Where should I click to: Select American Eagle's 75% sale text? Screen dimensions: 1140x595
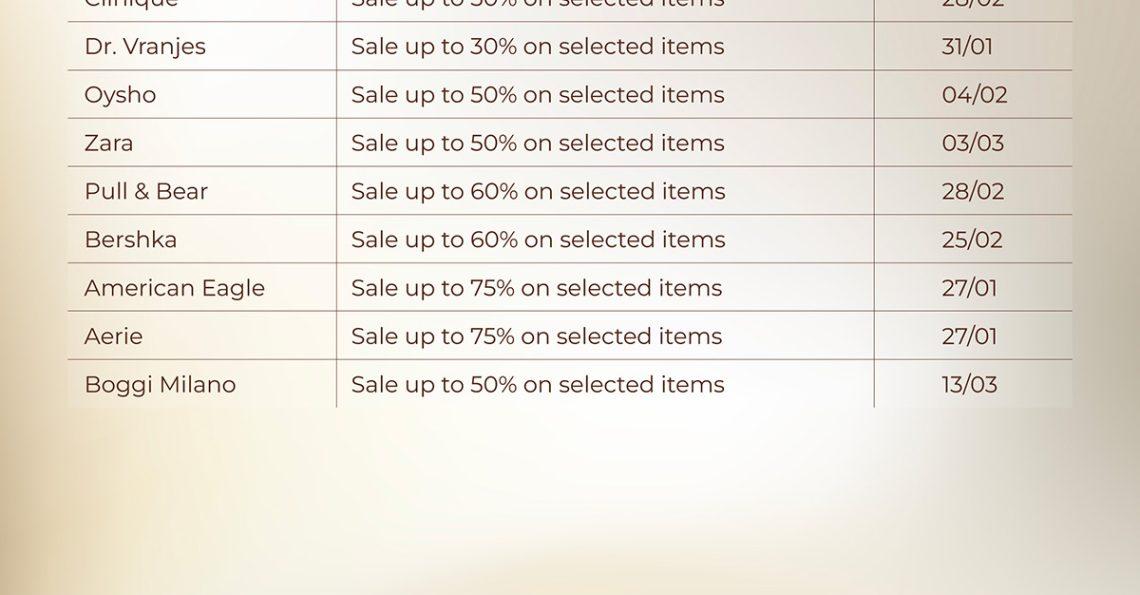(x=536, y=288)
